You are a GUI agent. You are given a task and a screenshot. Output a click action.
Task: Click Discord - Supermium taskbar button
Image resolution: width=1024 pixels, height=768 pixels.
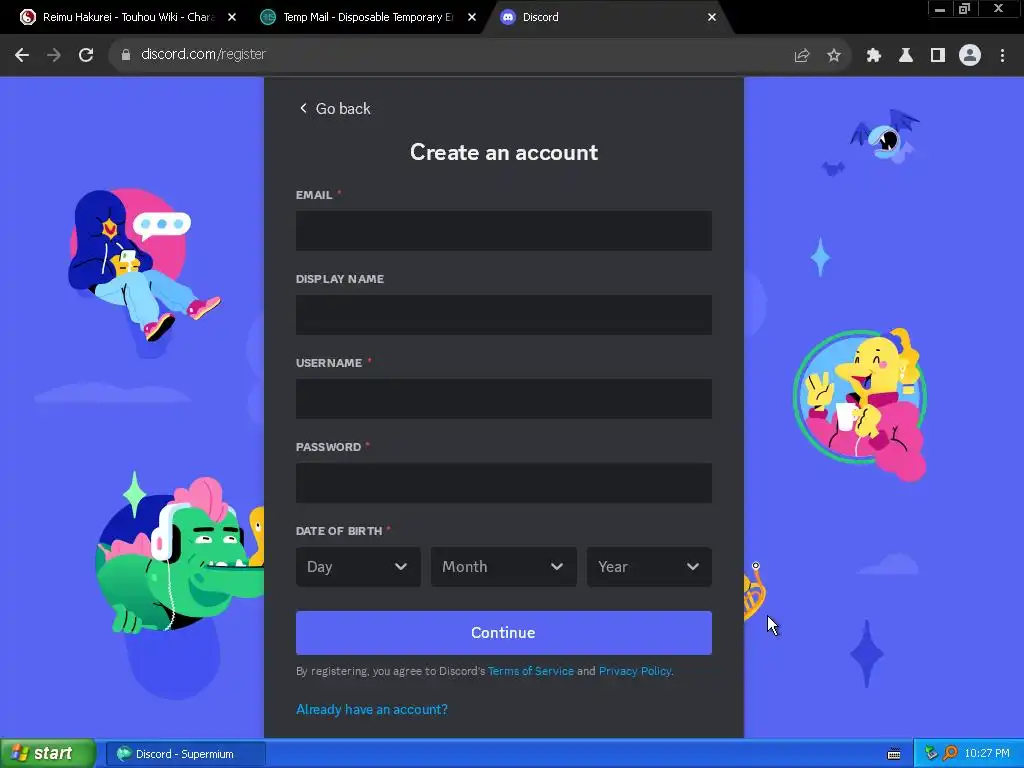185,754
